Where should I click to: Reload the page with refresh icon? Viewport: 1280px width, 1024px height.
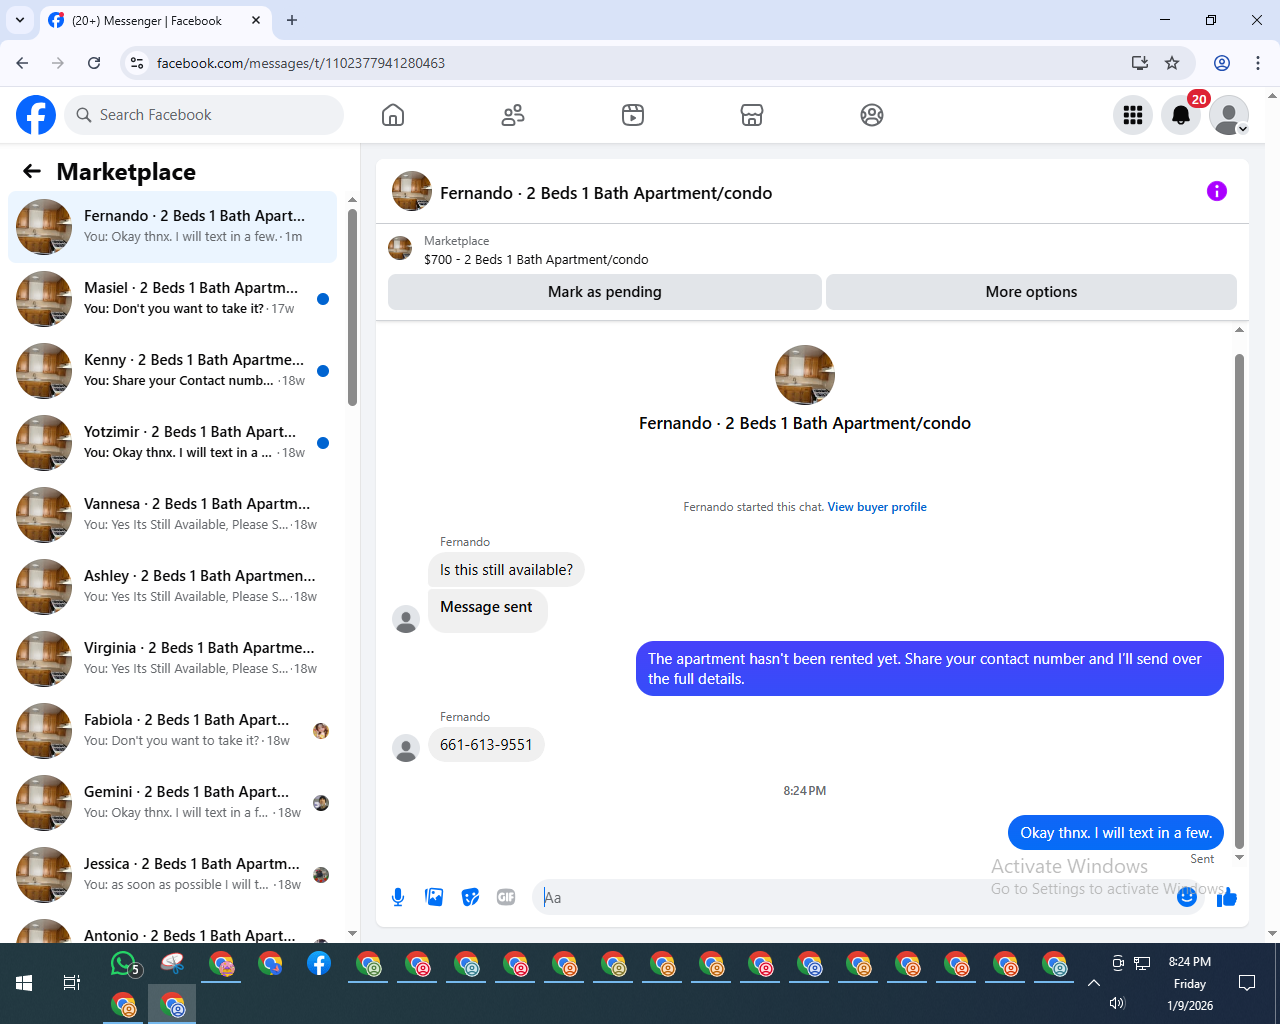[x=94, y=63]
